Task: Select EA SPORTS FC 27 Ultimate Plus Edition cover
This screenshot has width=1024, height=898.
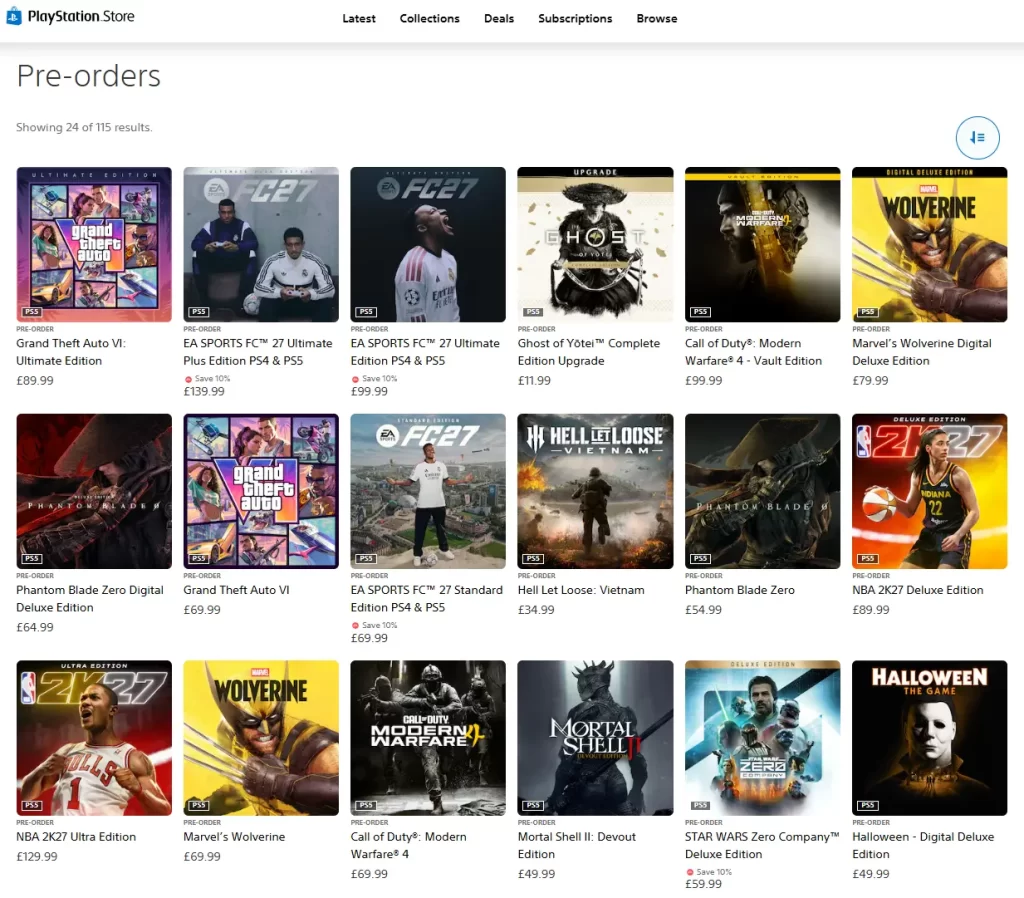Action: click(261, 244)
